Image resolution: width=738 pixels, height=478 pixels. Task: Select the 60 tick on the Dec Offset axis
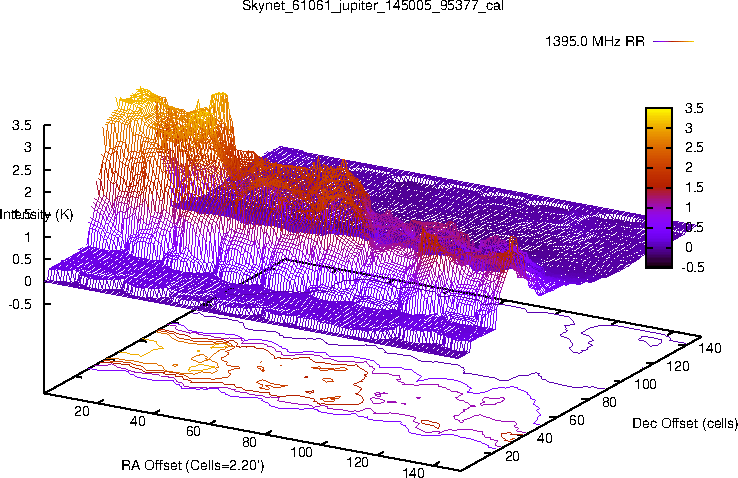(x=577, y=420)
